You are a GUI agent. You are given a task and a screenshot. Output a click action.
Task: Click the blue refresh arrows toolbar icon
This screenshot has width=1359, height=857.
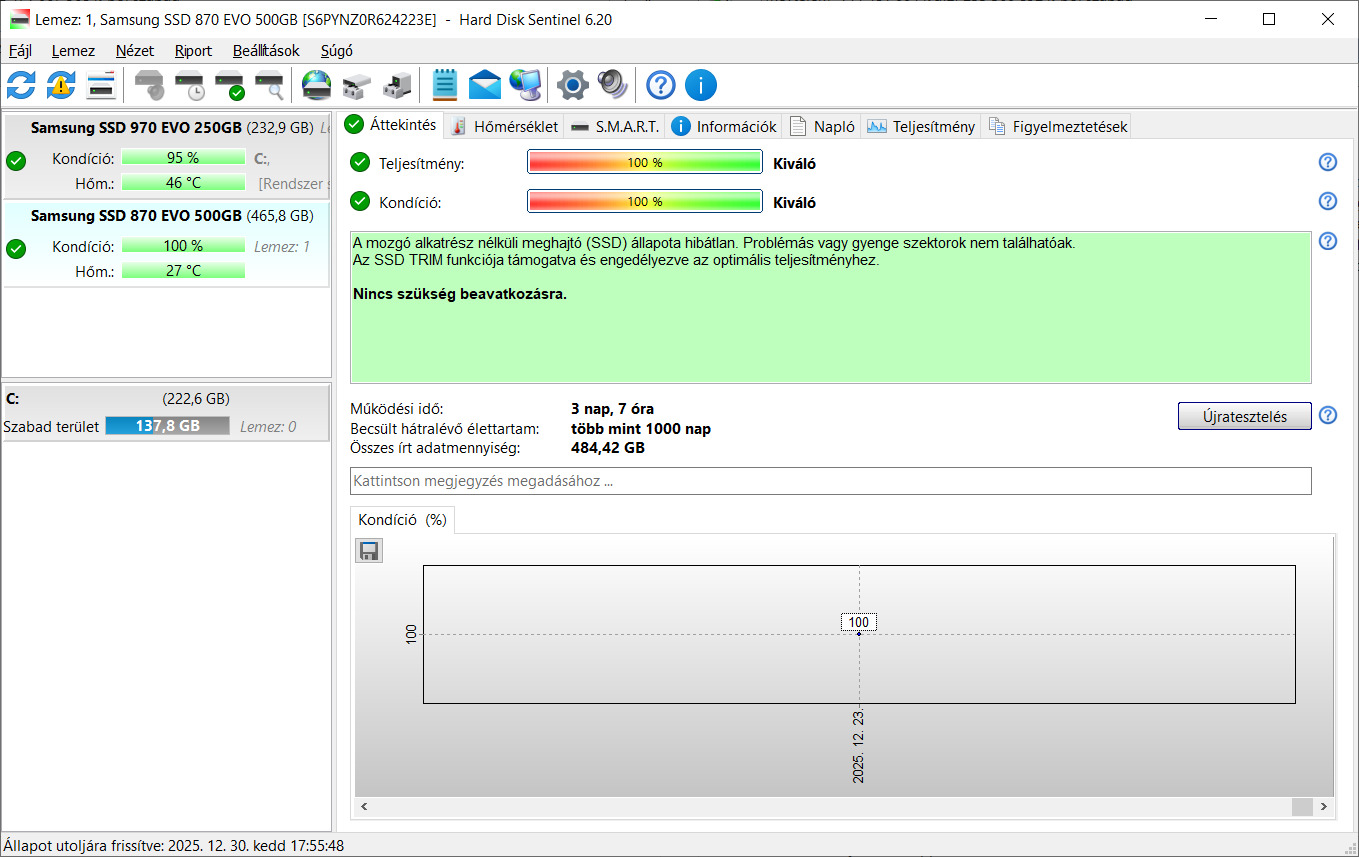(x=21, y=85)
